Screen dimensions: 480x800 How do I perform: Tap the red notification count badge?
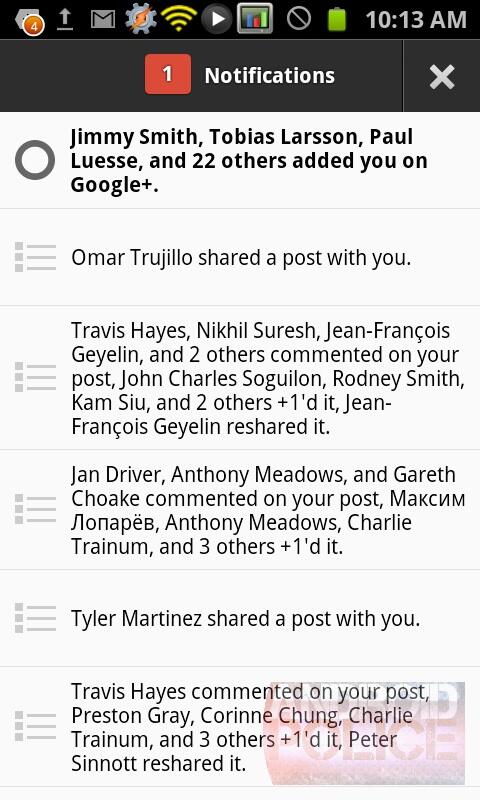tap(168, 74)
